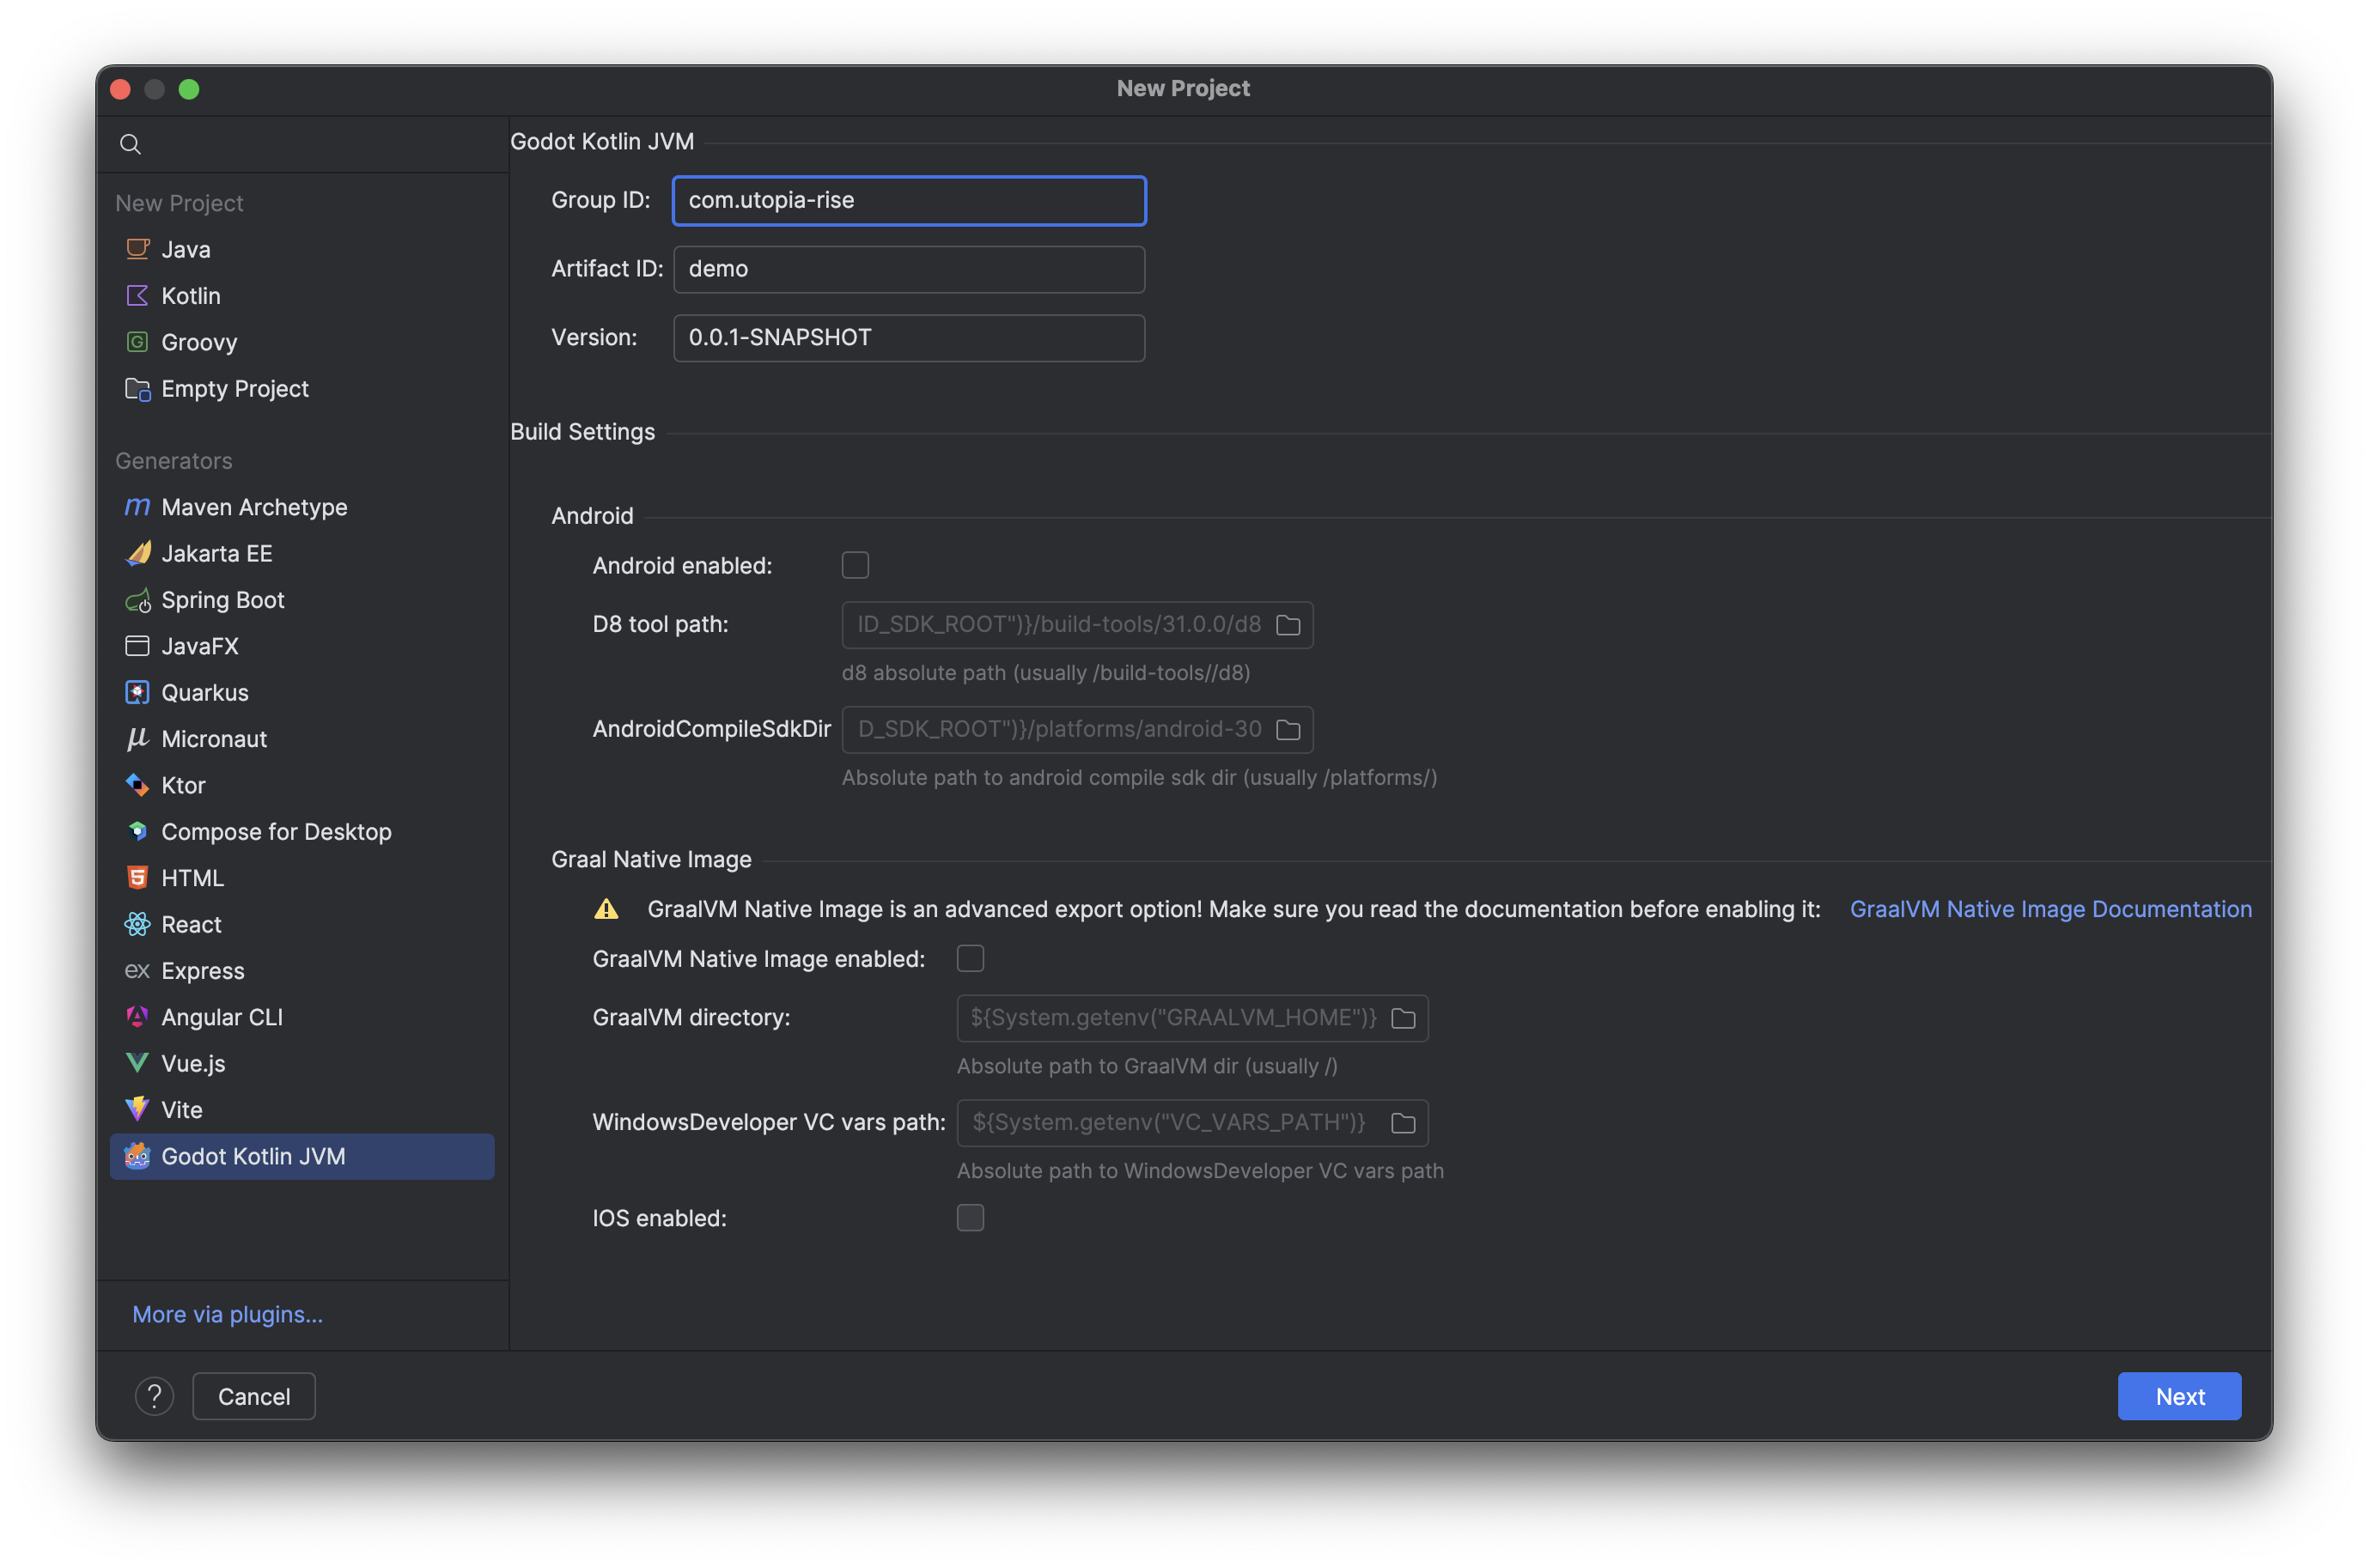Focus the Artifact ID field
Viewport: 2369px width, 1568px height.
909,269
